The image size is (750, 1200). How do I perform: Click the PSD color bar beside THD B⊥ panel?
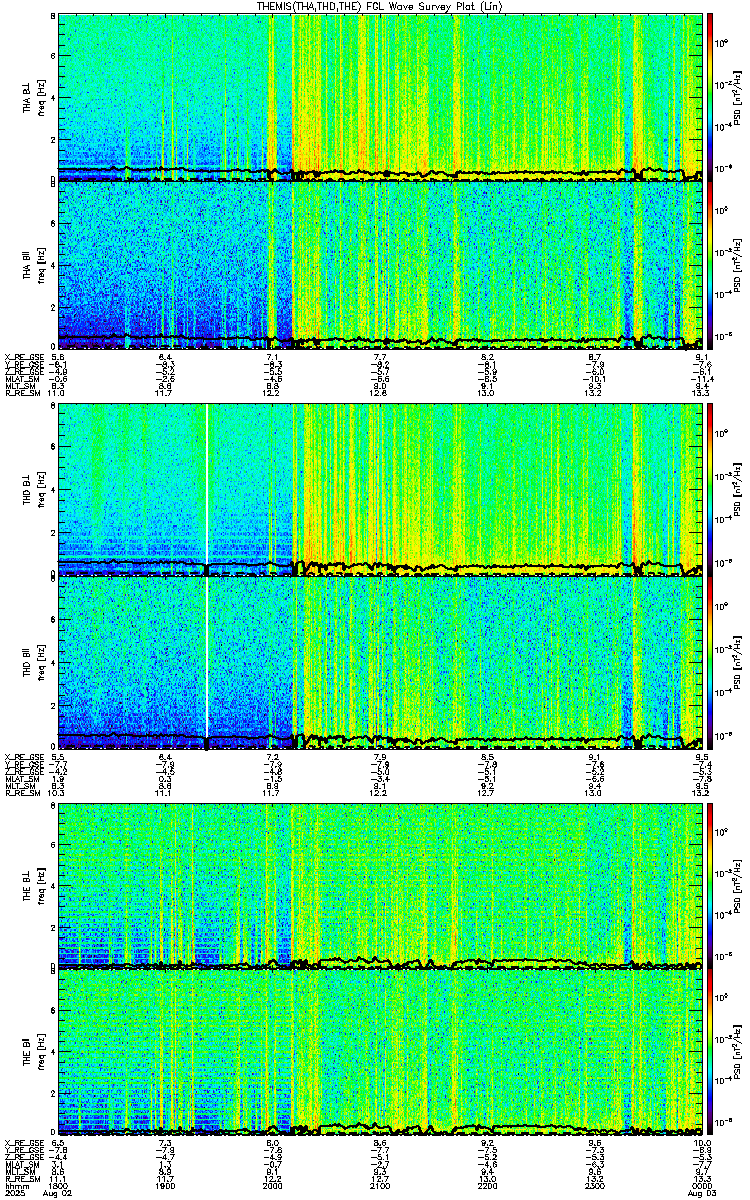click(710, 489)
